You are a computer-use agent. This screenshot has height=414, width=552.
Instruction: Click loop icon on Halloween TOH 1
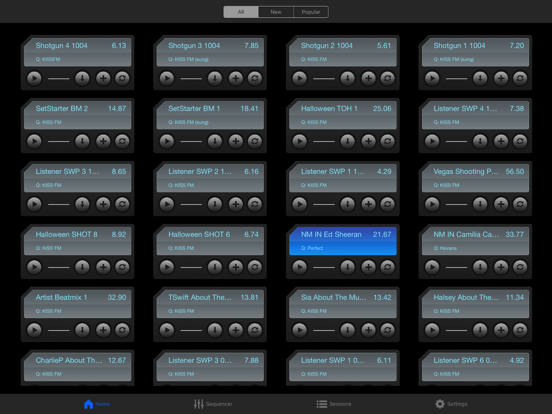(388, 141)
